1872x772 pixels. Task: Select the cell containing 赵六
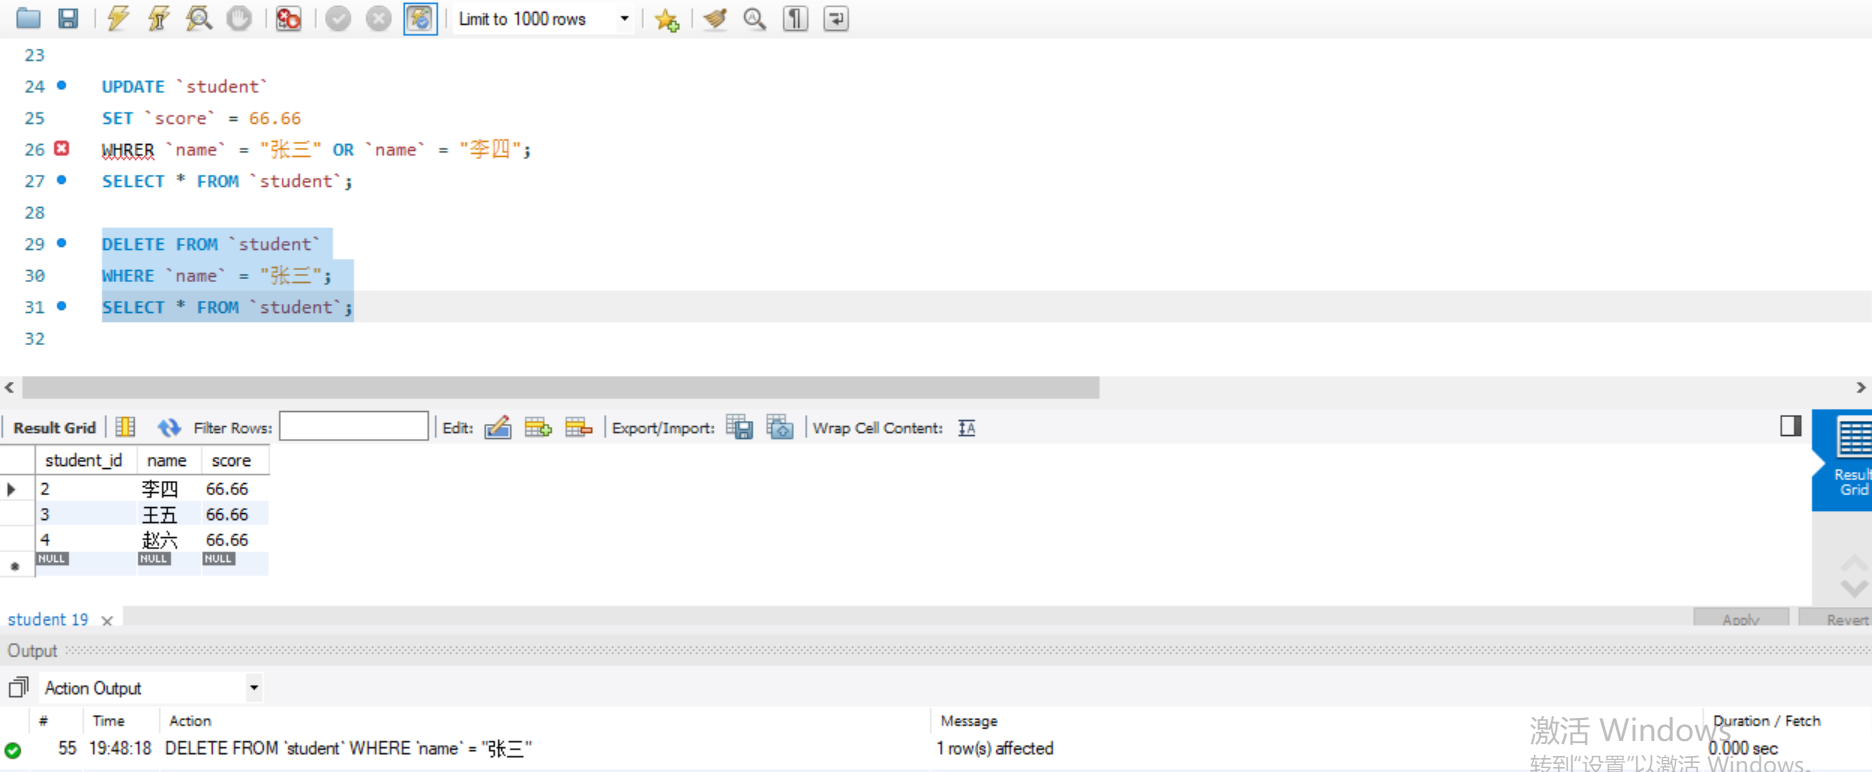click(x=169, y=539)
